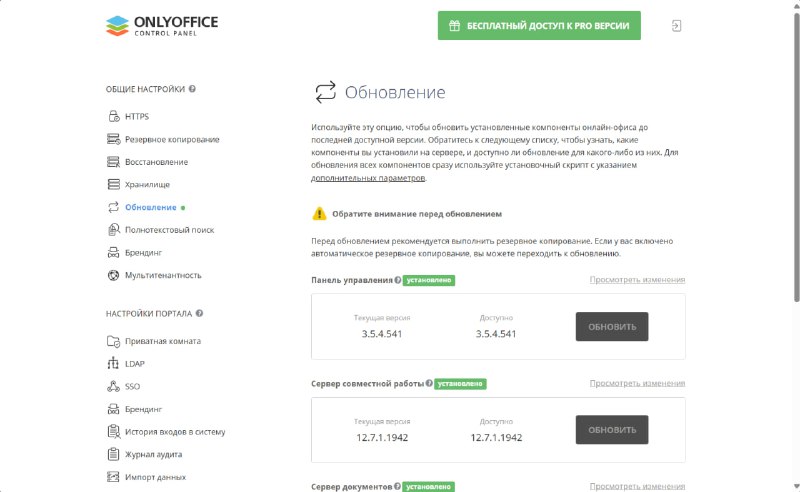The image size is (800, 492).
Task: Open the Импорт данных page
Action: click(155, 477)
